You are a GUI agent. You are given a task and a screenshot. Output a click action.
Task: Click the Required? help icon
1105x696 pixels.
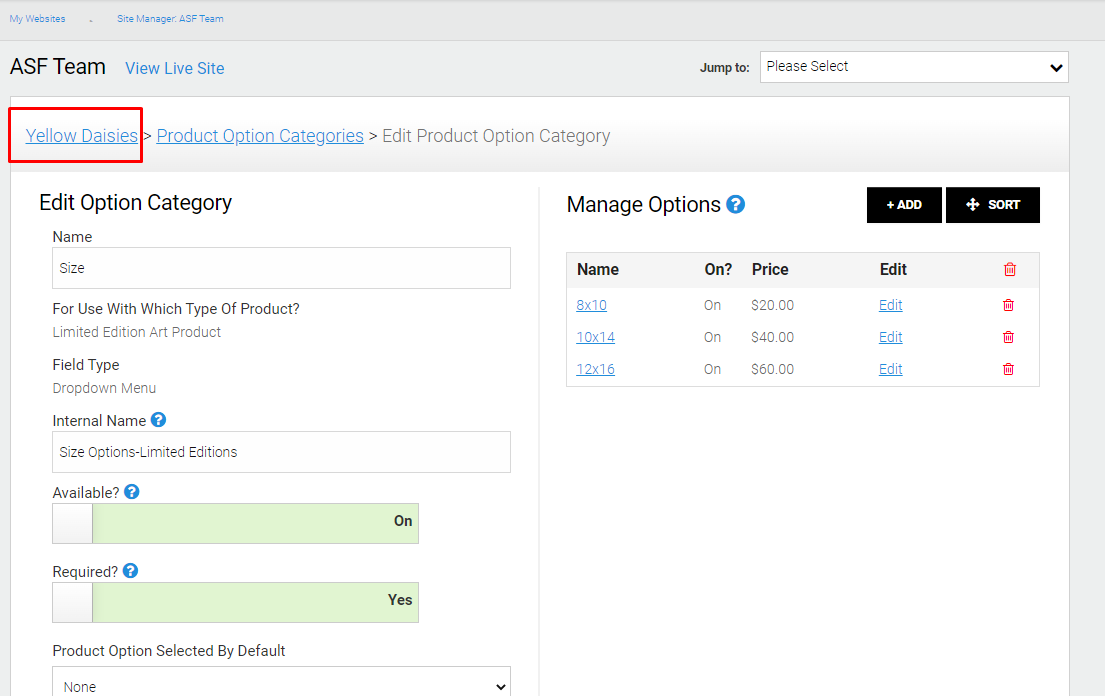[132, 570]
